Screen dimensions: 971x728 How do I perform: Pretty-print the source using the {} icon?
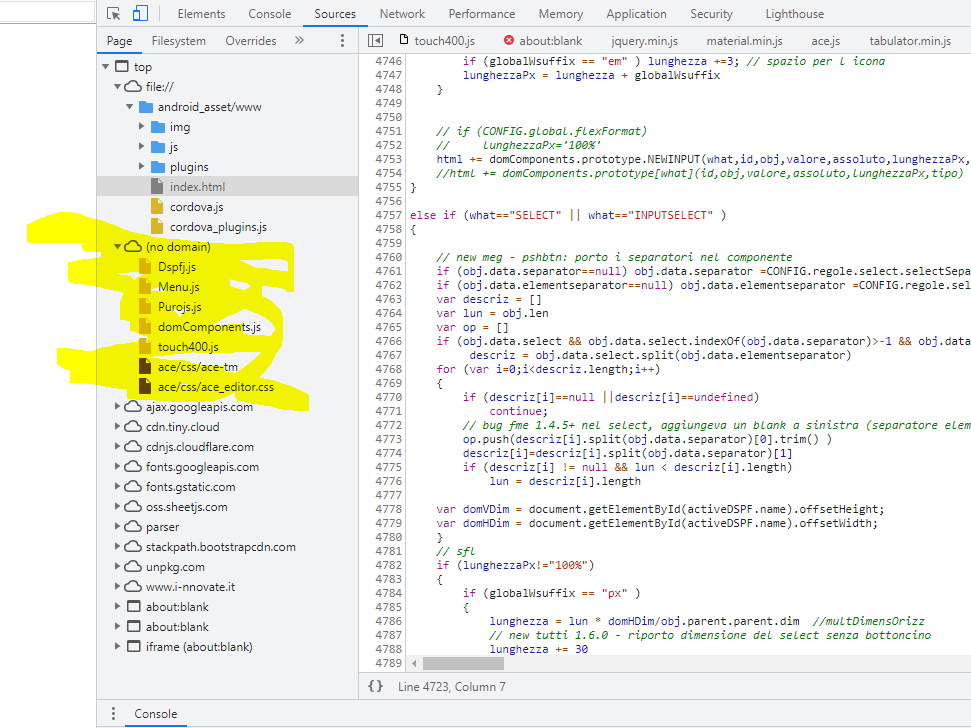[374, 686]
